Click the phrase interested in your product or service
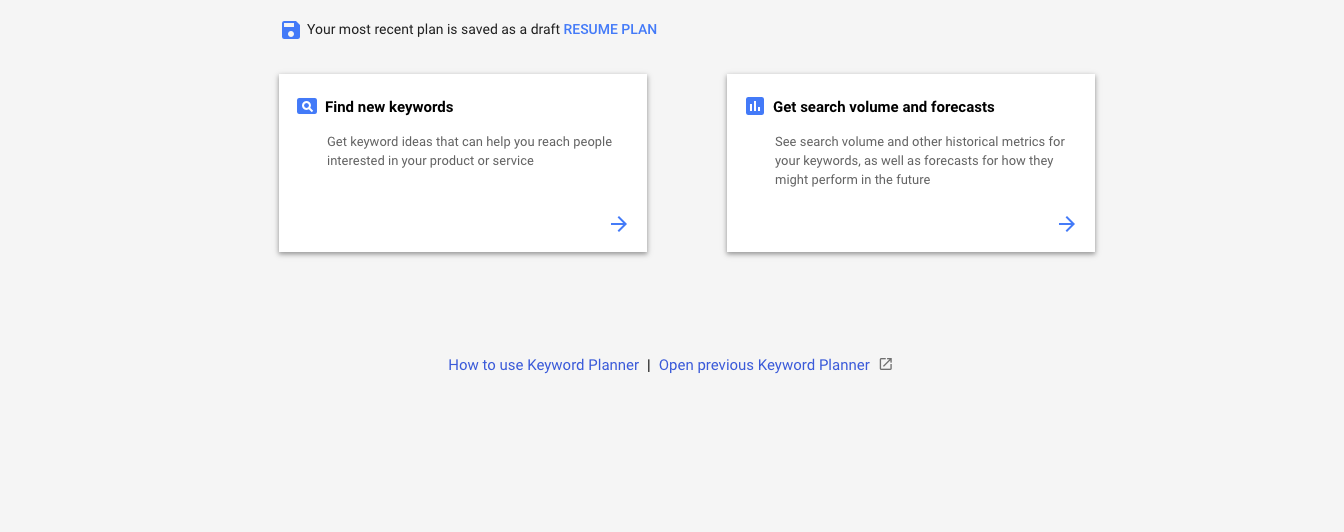1344x532 pixels. click(x=430, y=161)
